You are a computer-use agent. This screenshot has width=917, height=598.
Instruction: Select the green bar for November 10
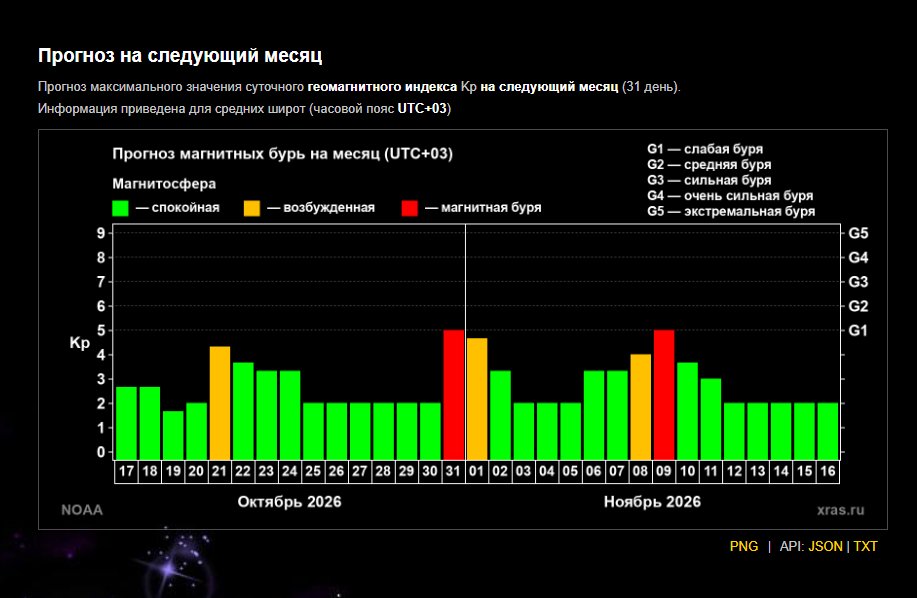pos(687,411)
